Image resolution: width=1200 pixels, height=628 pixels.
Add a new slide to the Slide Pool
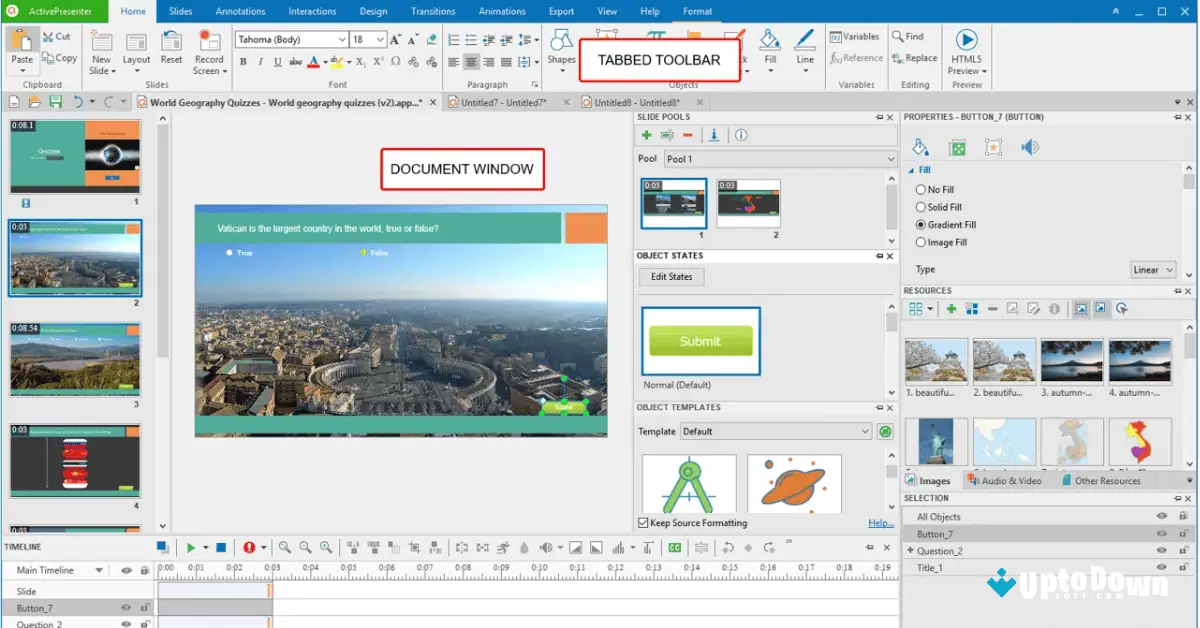tap(648, 136)
